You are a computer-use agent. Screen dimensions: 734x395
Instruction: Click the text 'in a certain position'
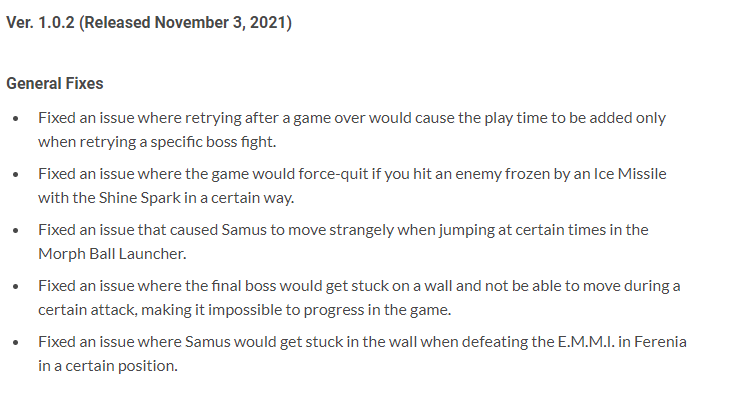click(x=108, y=366)
